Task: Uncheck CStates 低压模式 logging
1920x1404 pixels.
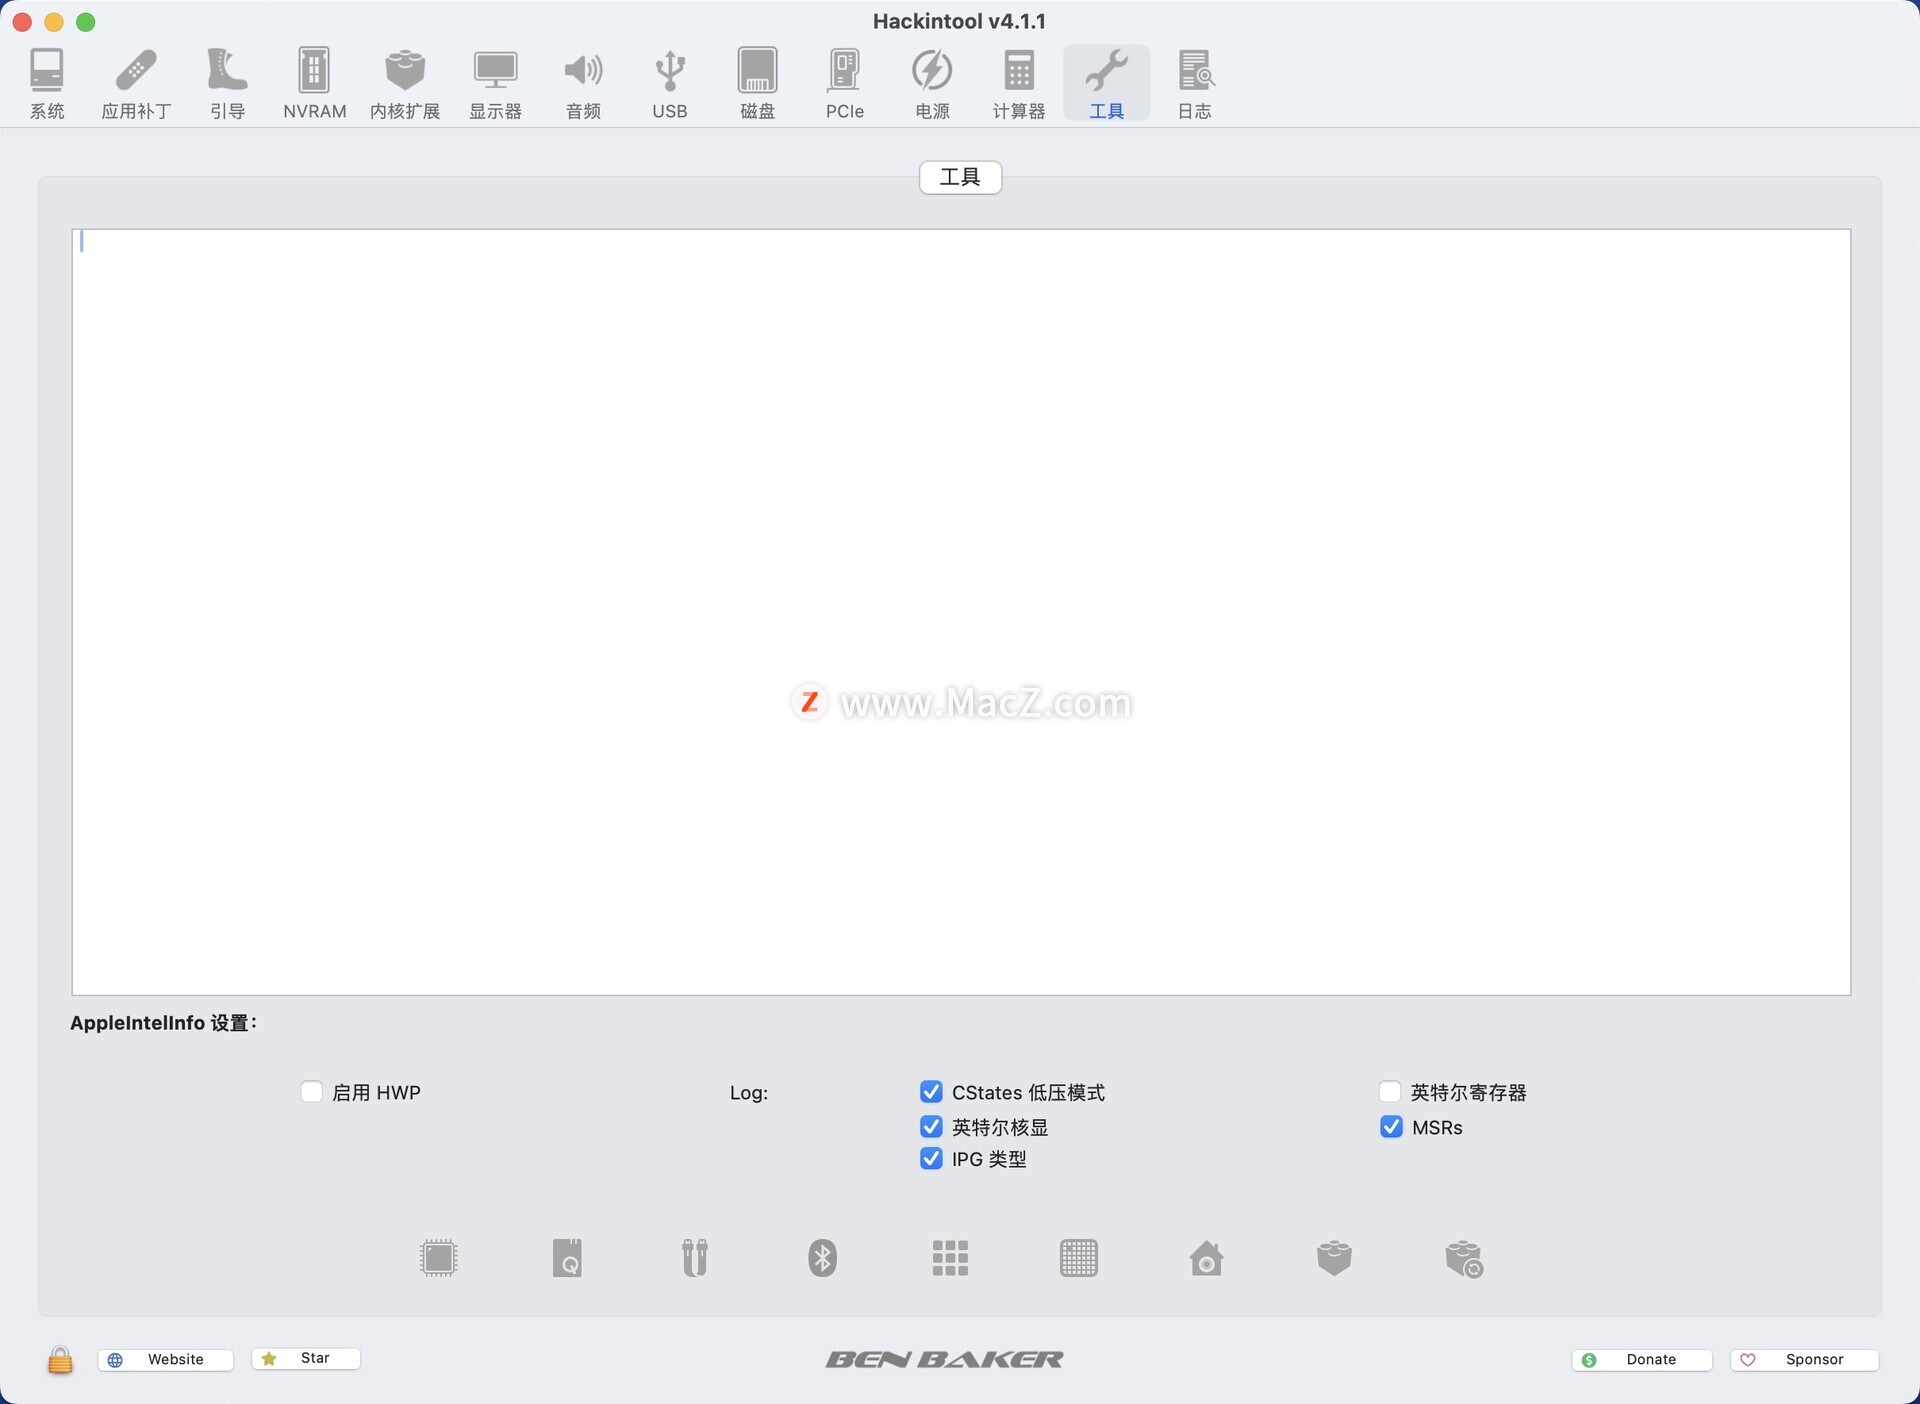Action: point(931,1092)
